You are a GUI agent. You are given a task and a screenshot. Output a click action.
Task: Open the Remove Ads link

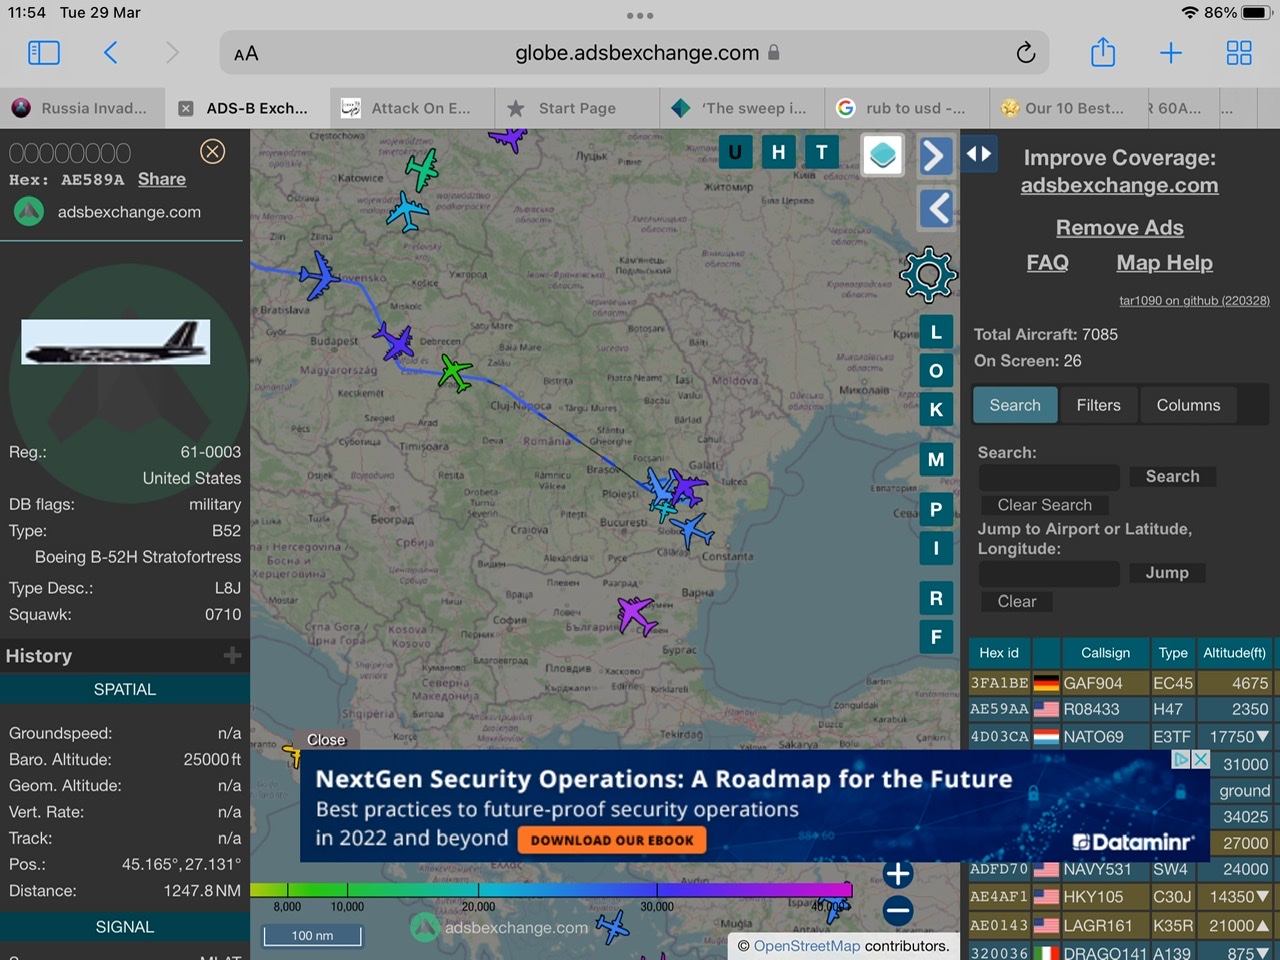tap(1119, 228)
